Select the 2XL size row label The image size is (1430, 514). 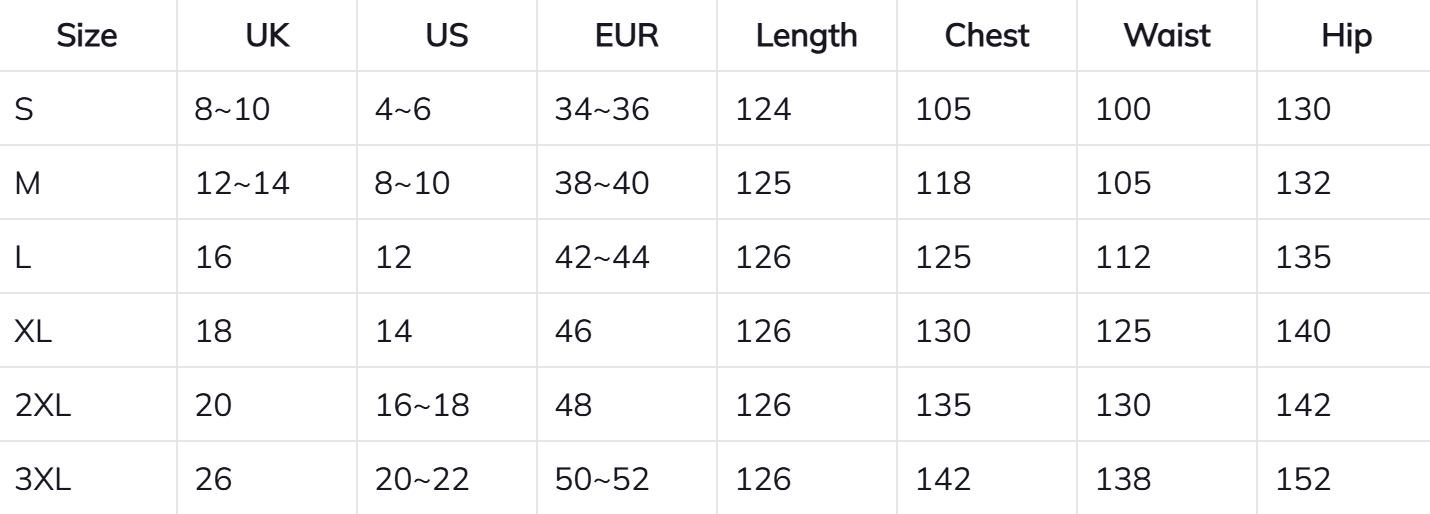[x=42, y=404]
